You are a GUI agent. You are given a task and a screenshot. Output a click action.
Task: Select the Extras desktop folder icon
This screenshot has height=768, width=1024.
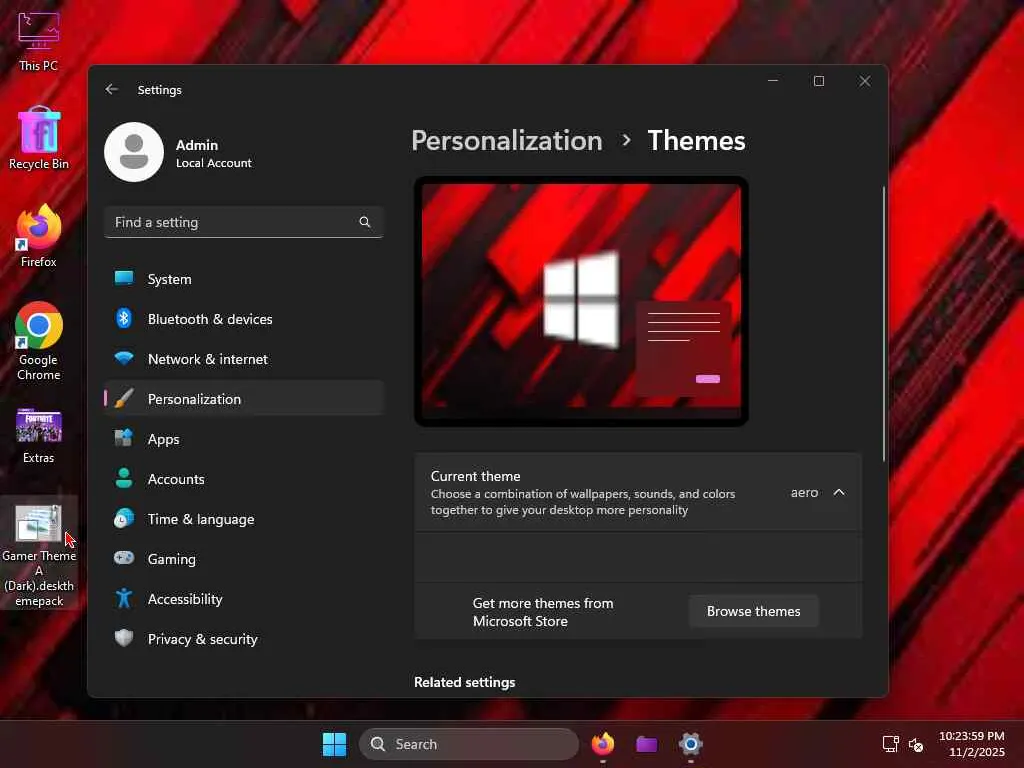click(x=39, y=436)
